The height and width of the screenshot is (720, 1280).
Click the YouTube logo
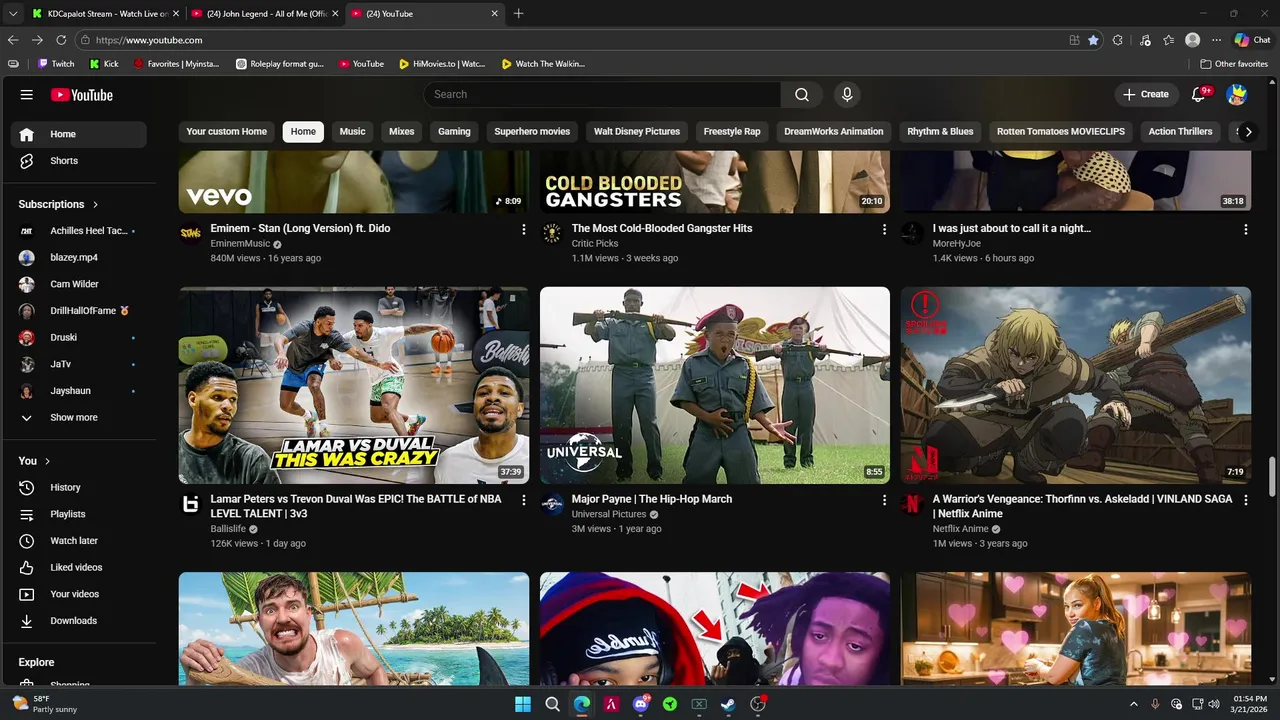[x=82, y=95]
